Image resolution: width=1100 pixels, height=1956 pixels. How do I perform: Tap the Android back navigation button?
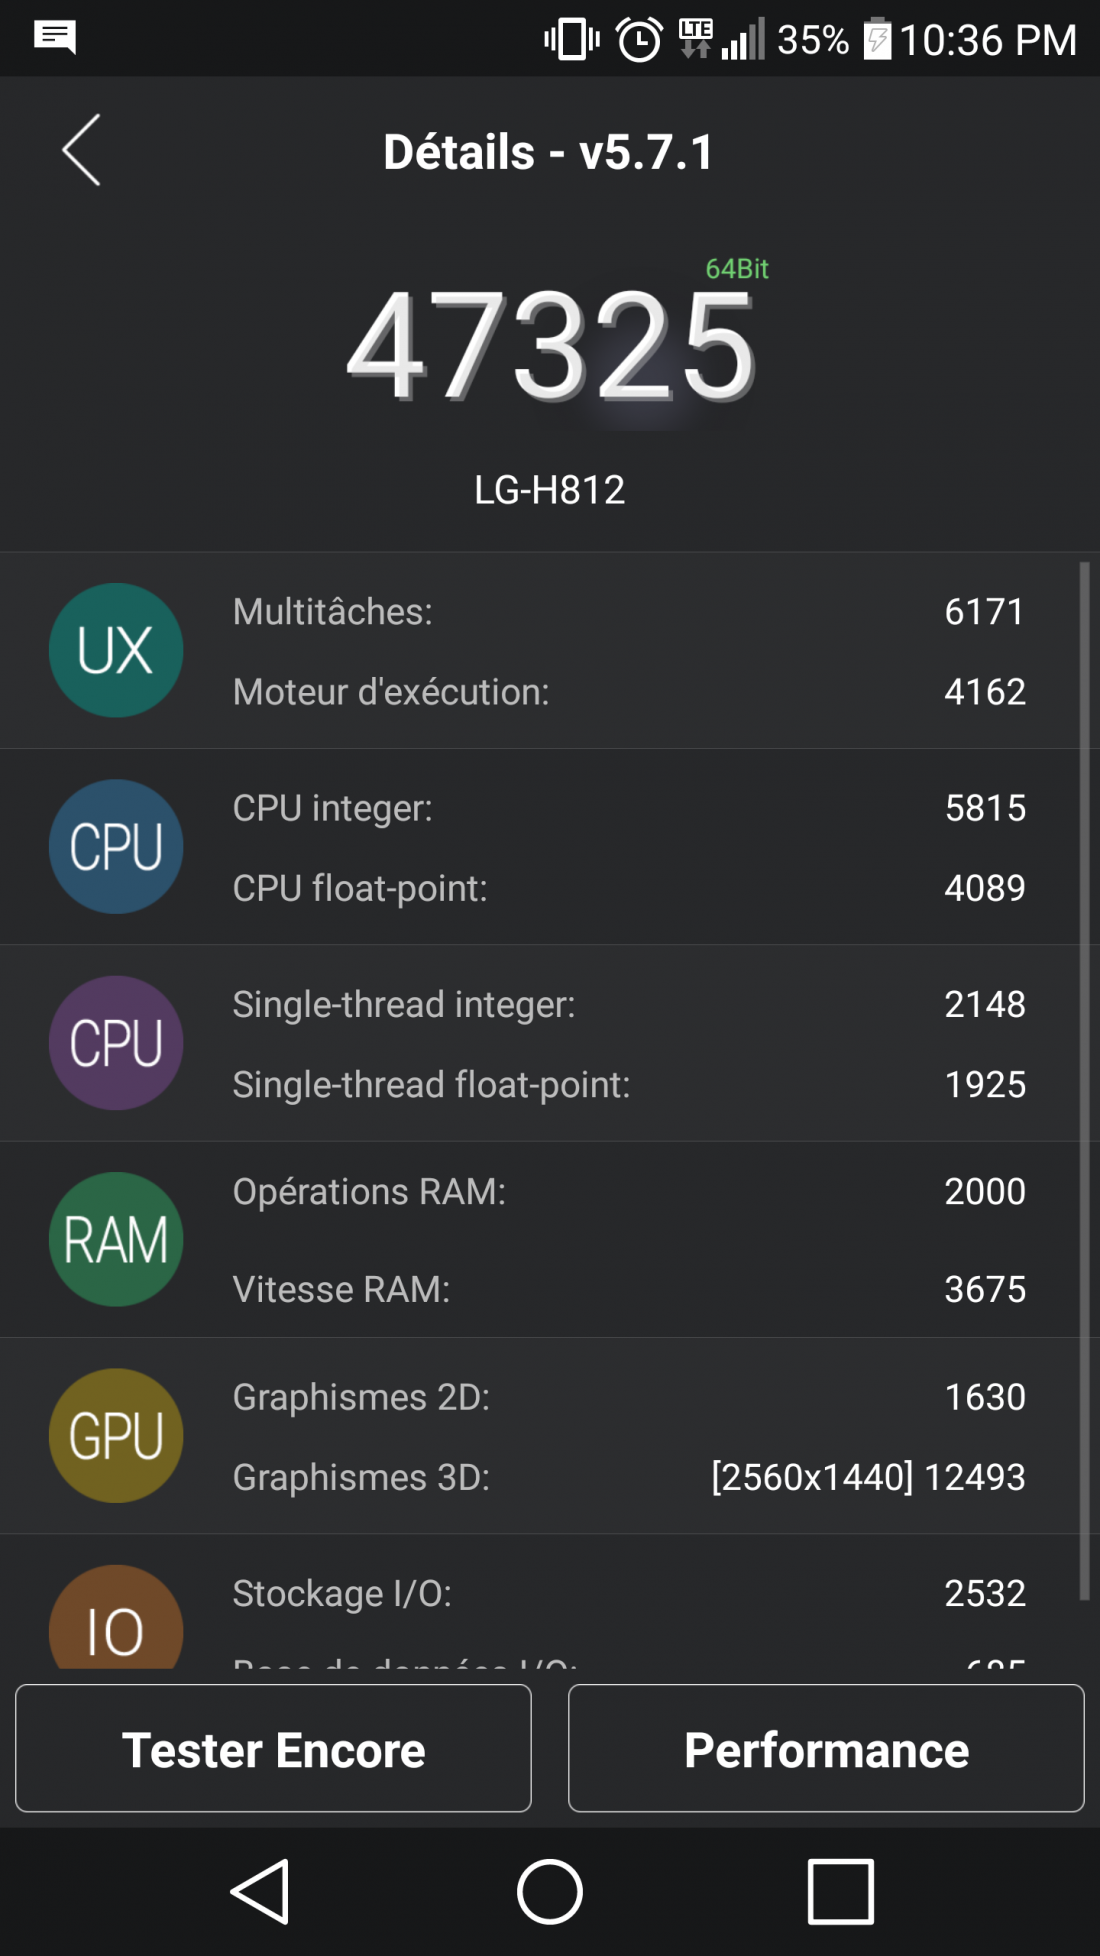261,1891
